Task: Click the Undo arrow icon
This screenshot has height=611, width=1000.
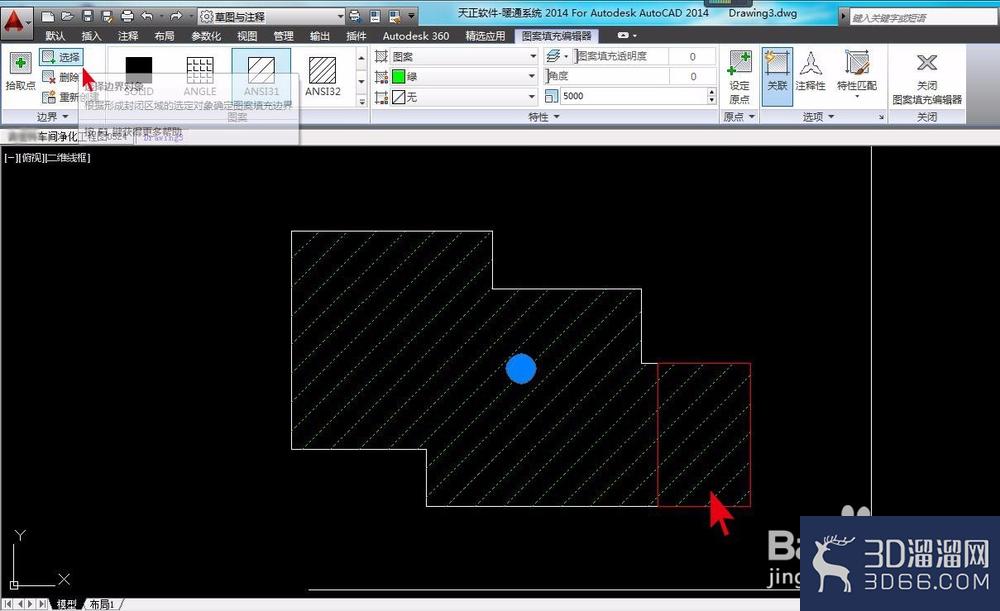Action: pos(147,16)
